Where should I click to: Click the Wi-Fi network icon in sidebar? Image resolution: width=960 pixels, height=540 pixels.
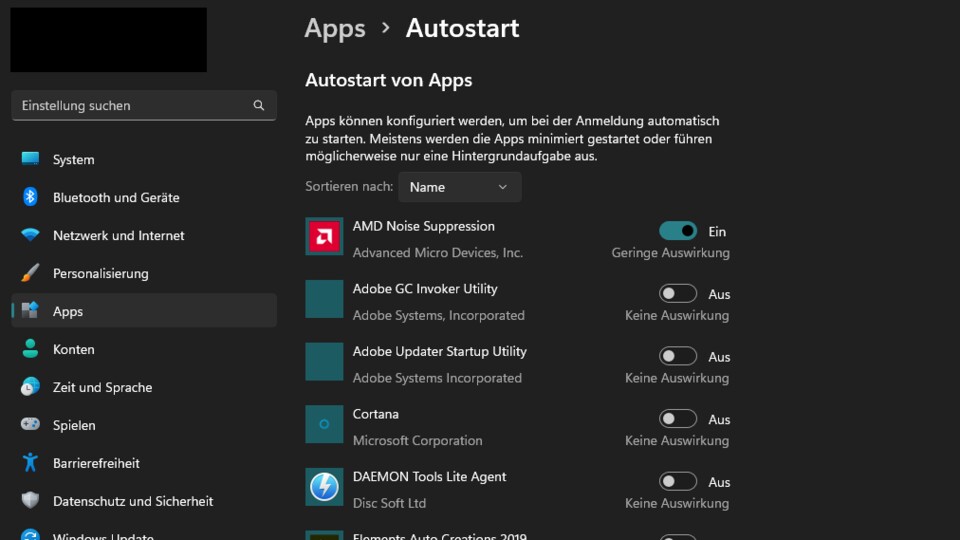(30, 235)
